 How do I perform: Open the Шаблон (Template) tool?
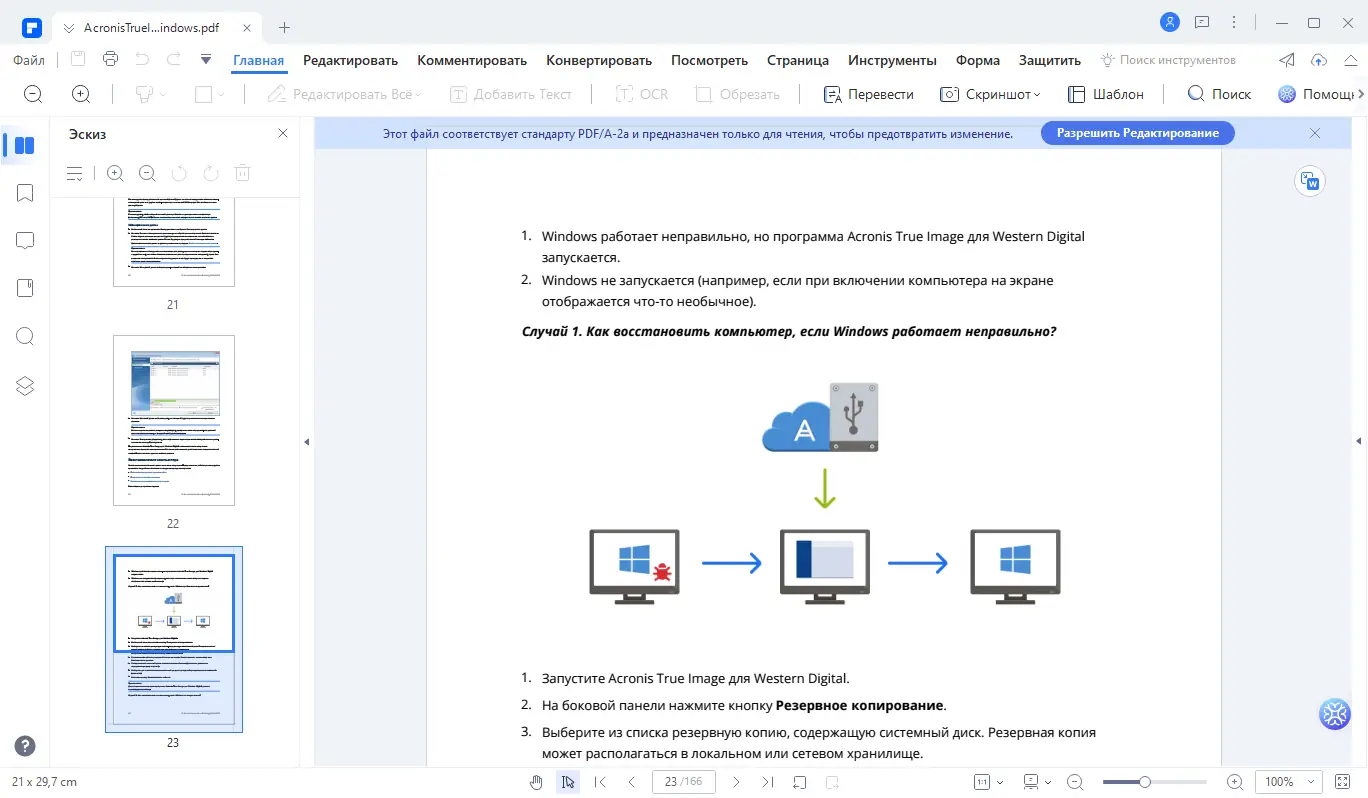point(1106,93)
